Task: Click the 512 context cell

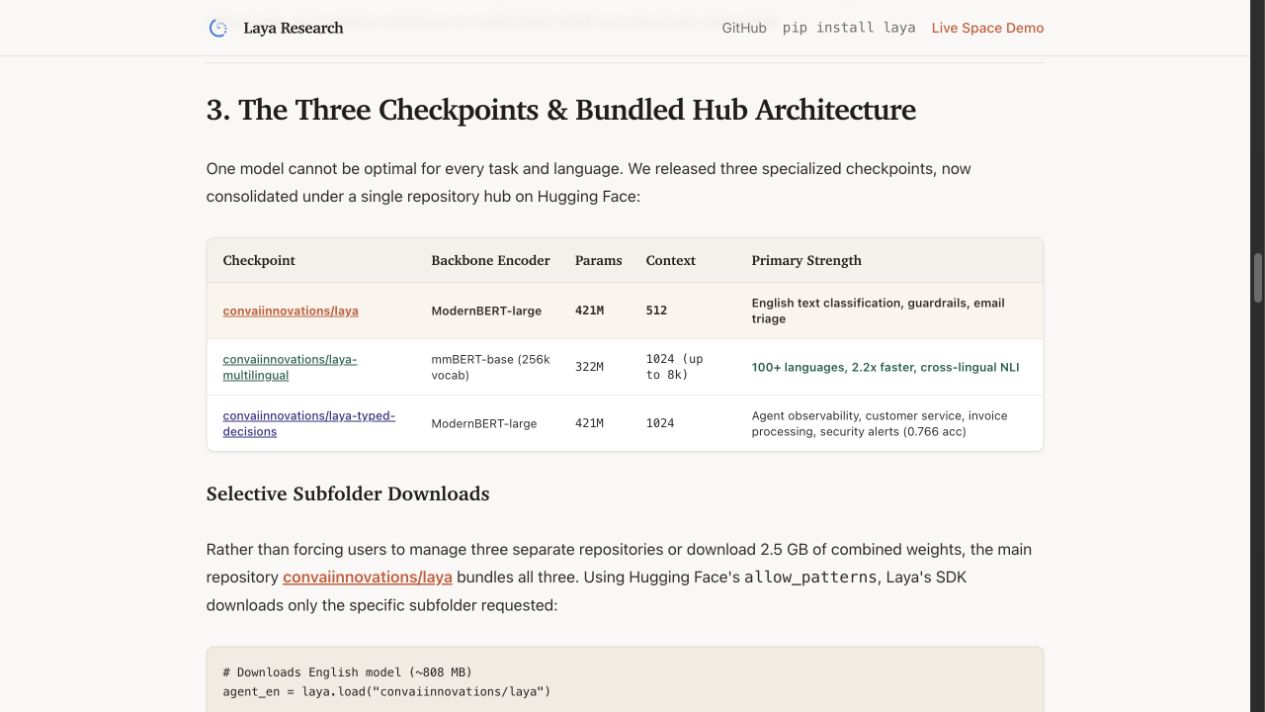Action: 656,311
